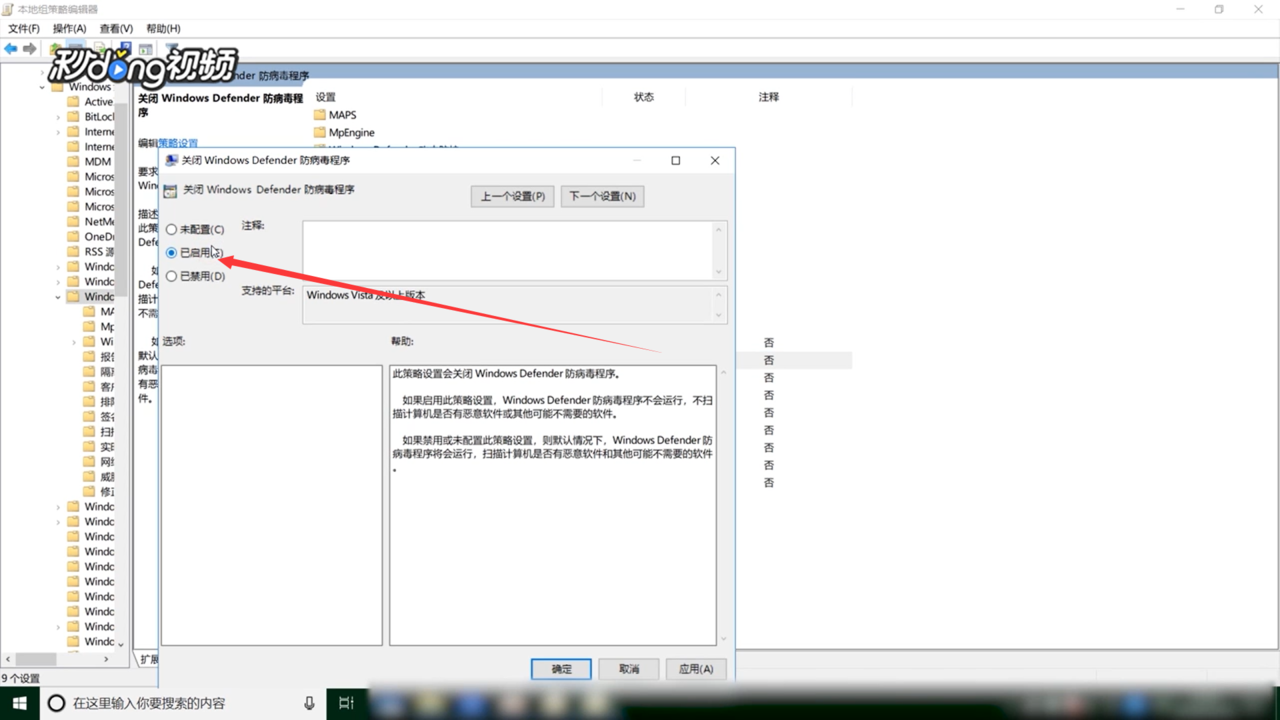Select the MAPS folder icon in settings list

pos(320,115)
